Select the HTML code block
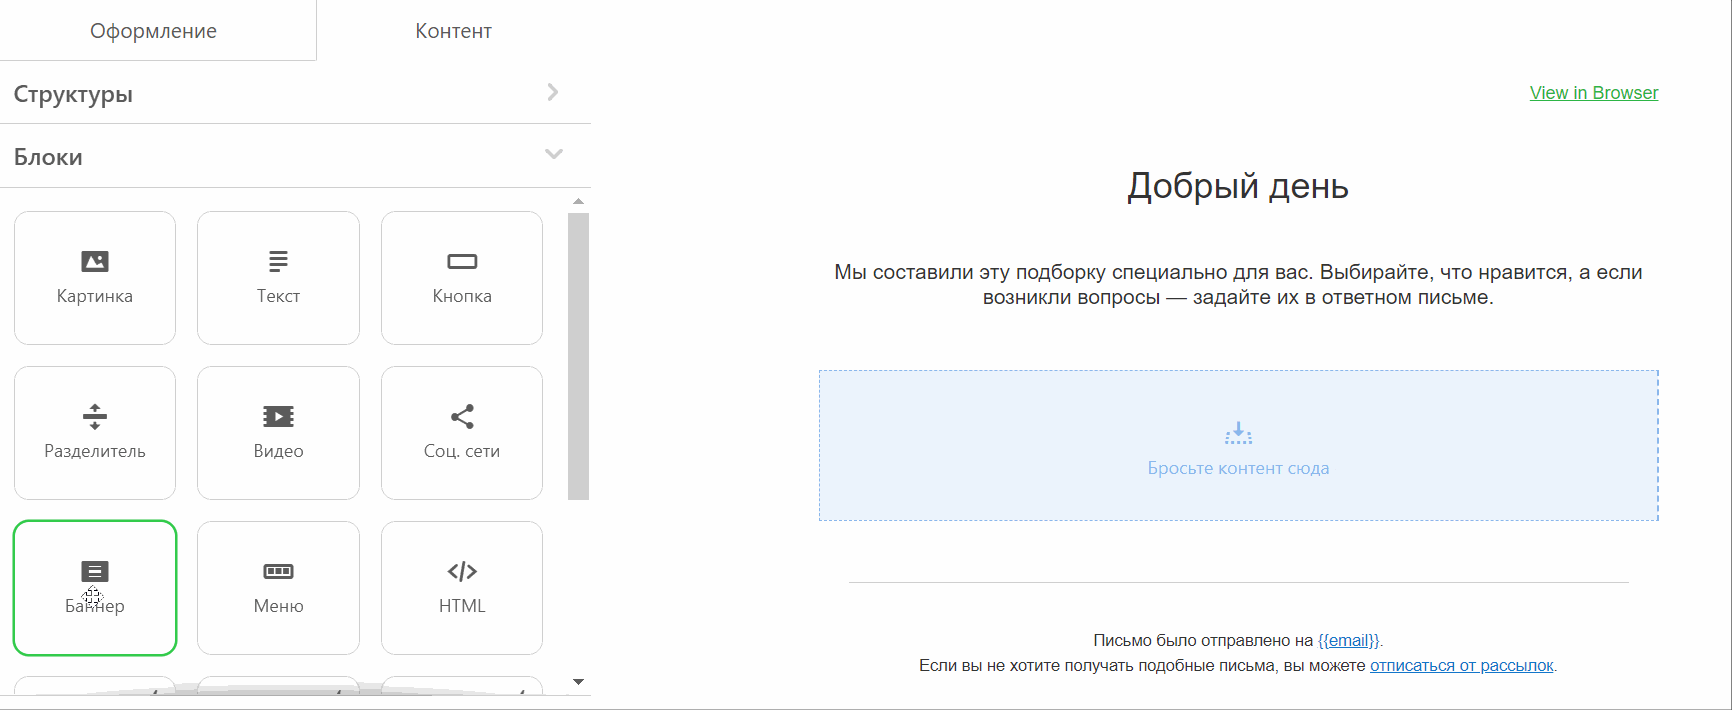 click(x=462, y=588)
